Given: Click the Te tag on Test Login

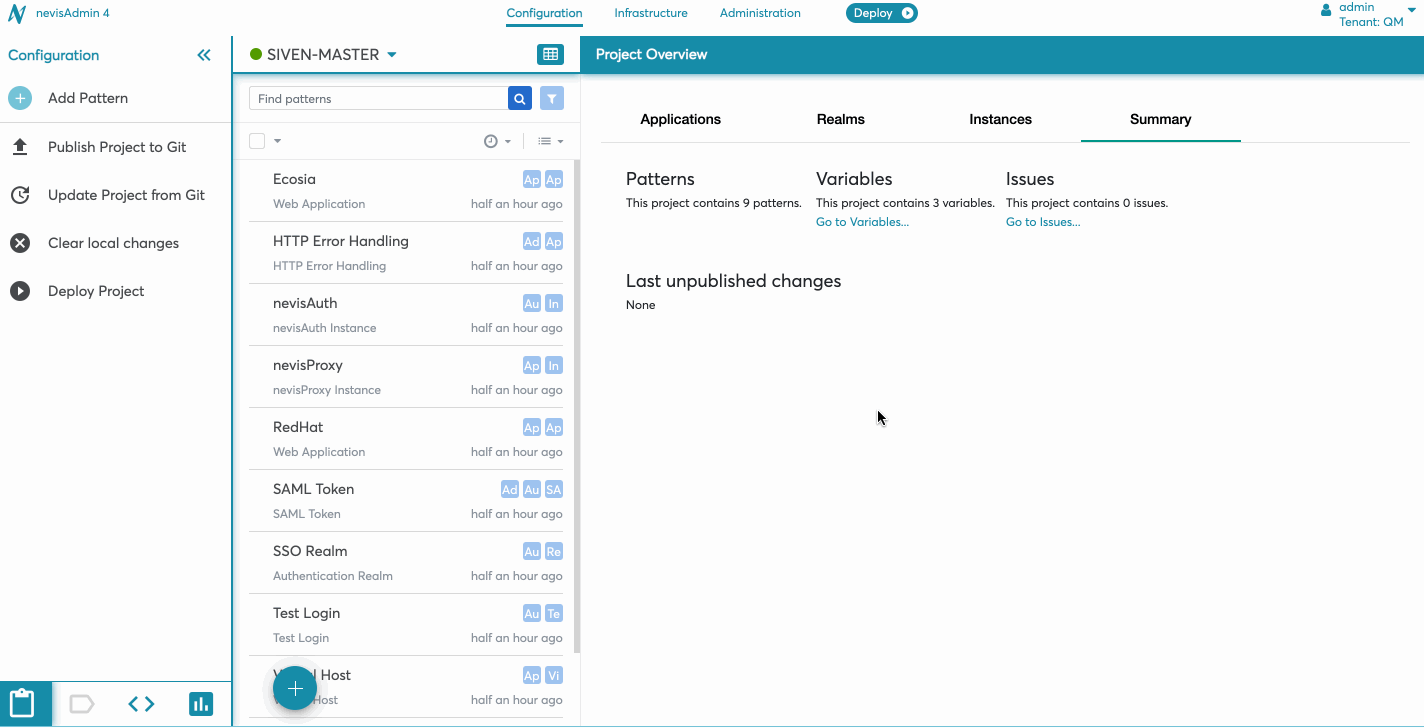Looking at the screenshot, I should click(x=554, y=614).
